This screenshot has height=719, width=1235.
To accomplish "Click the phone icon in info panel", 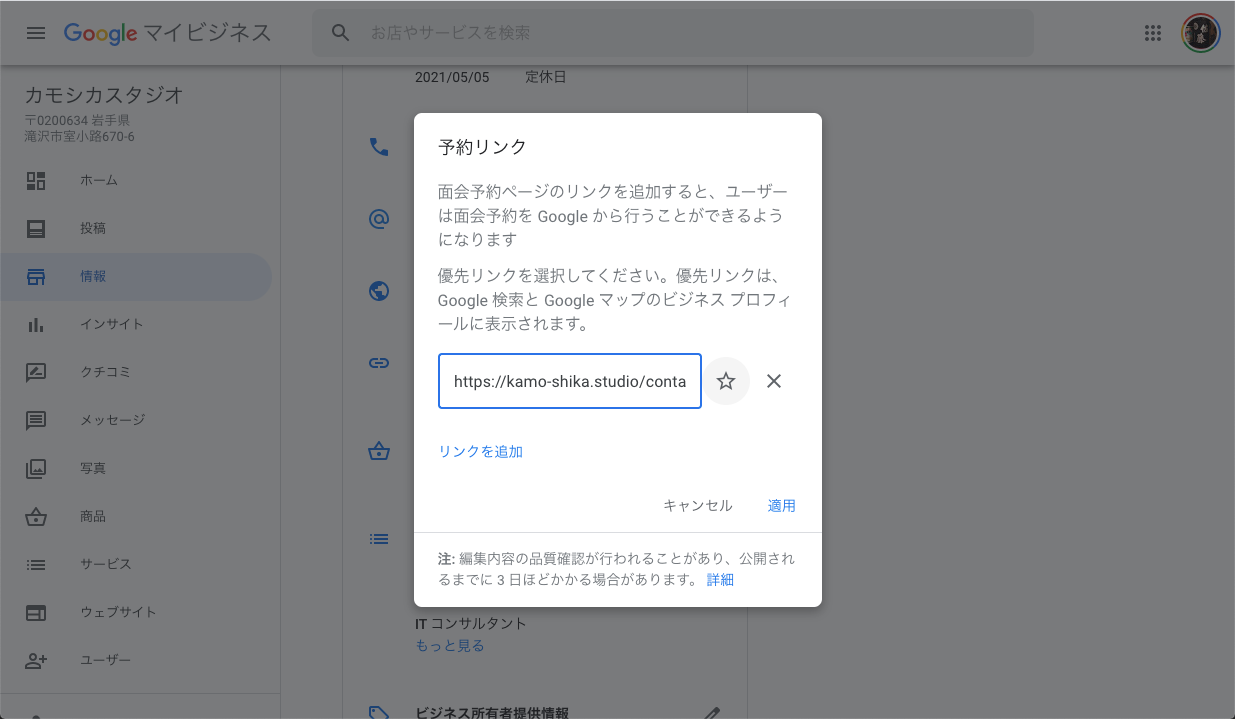I will pos(379,147).
